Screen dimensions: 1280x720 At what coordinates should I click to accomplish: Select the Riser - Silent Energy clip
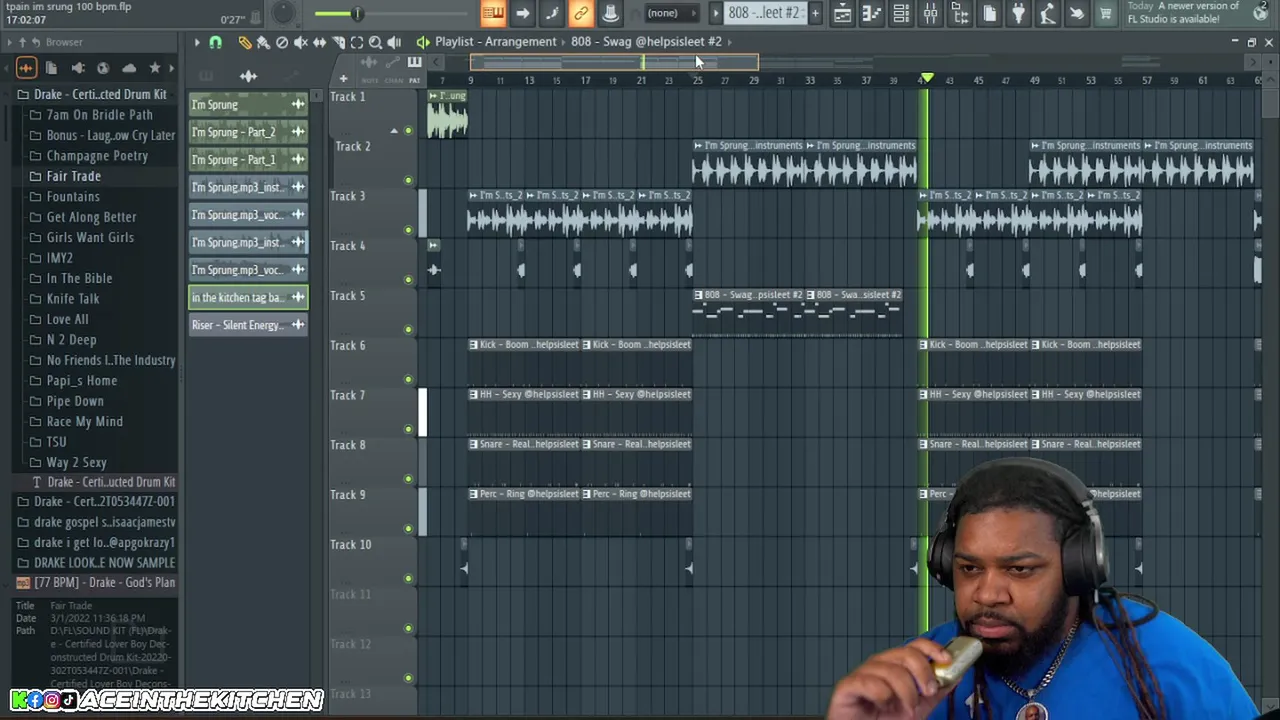248,325
